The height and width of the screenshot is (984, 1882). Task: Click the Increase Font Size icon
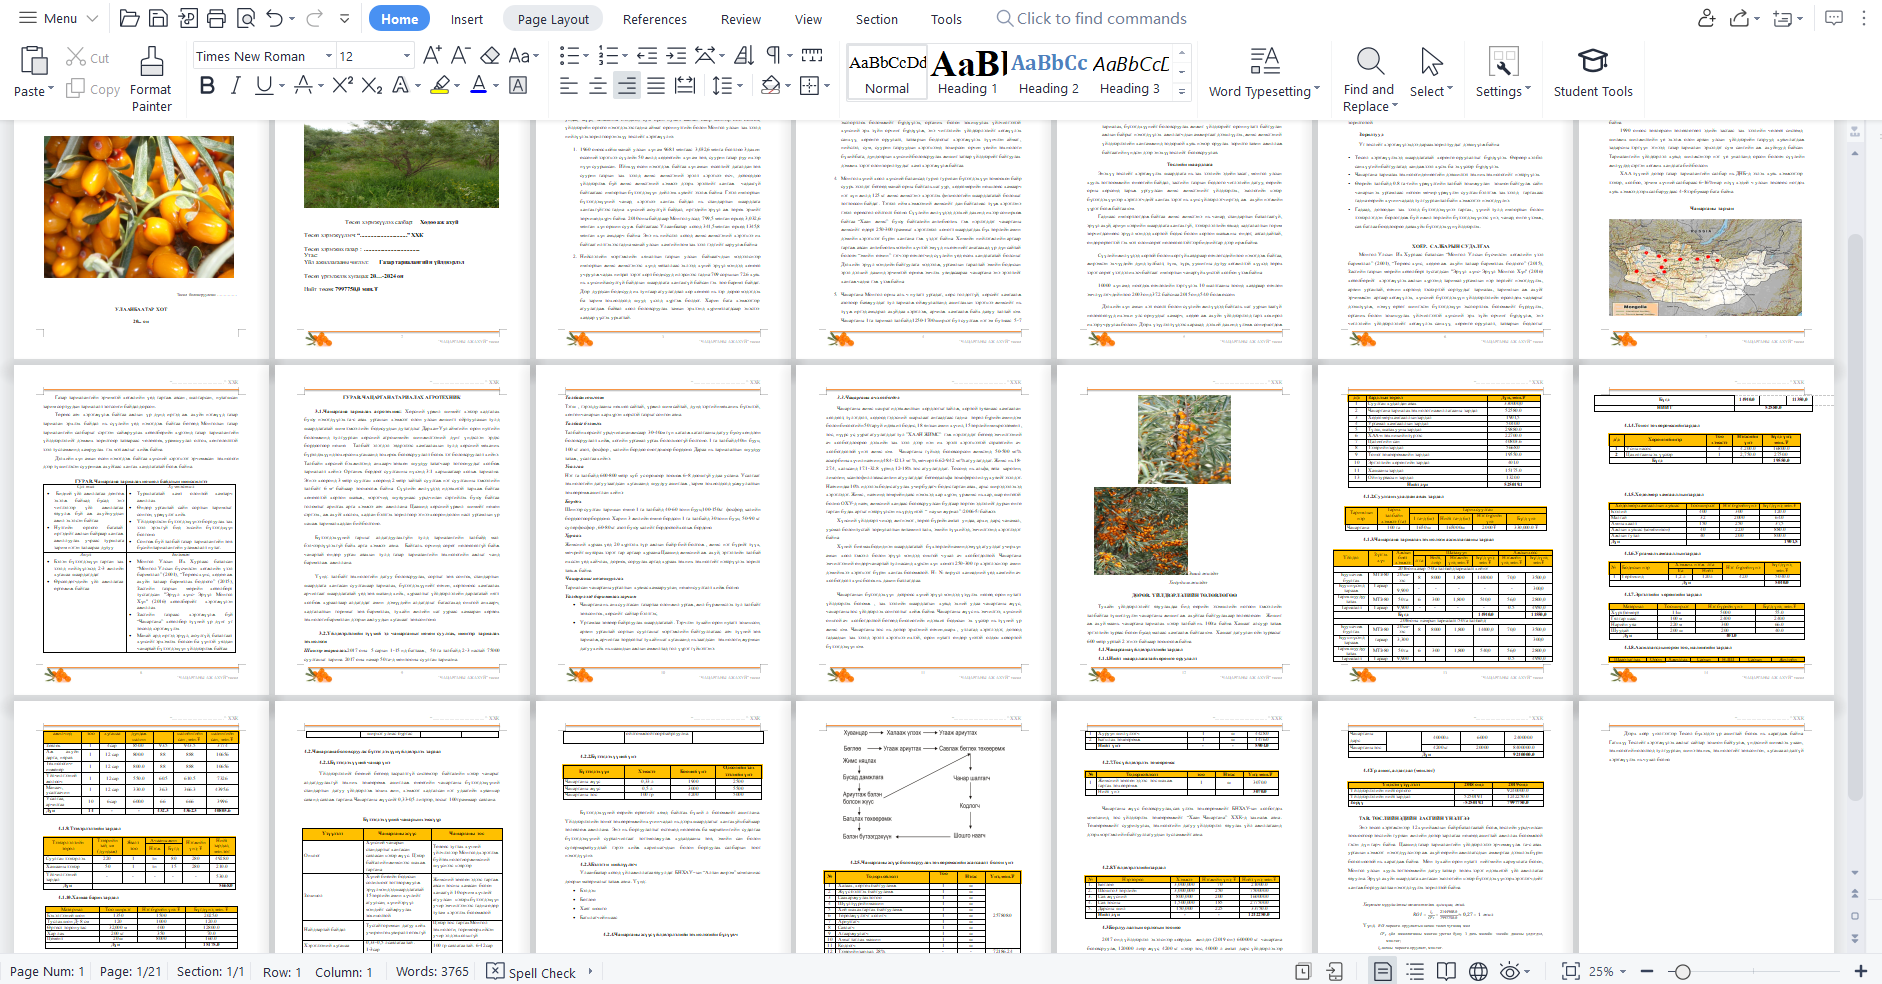[432, 55]
